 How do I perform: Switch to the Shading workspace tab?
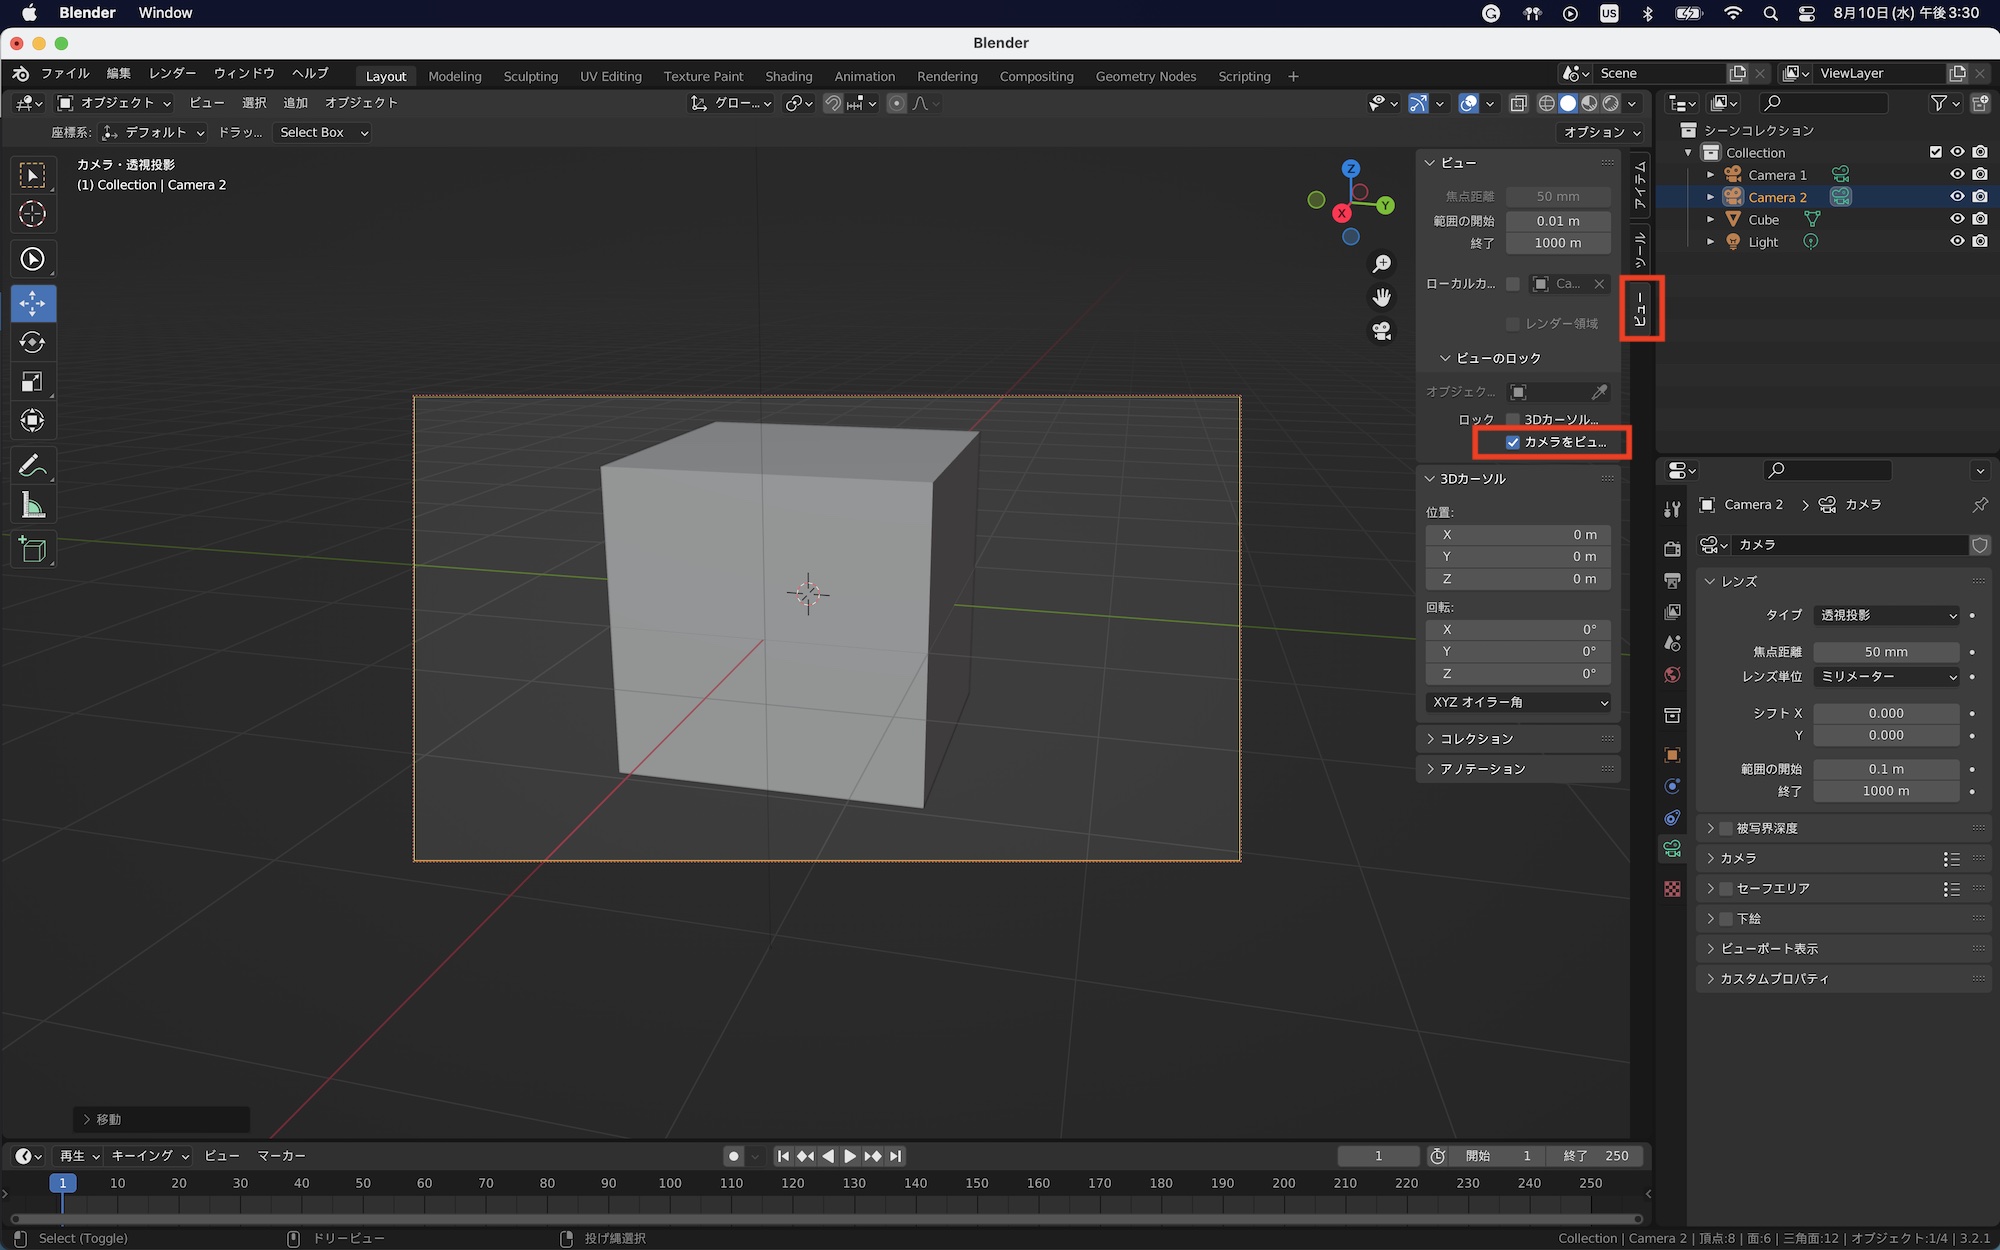point(788,76)
